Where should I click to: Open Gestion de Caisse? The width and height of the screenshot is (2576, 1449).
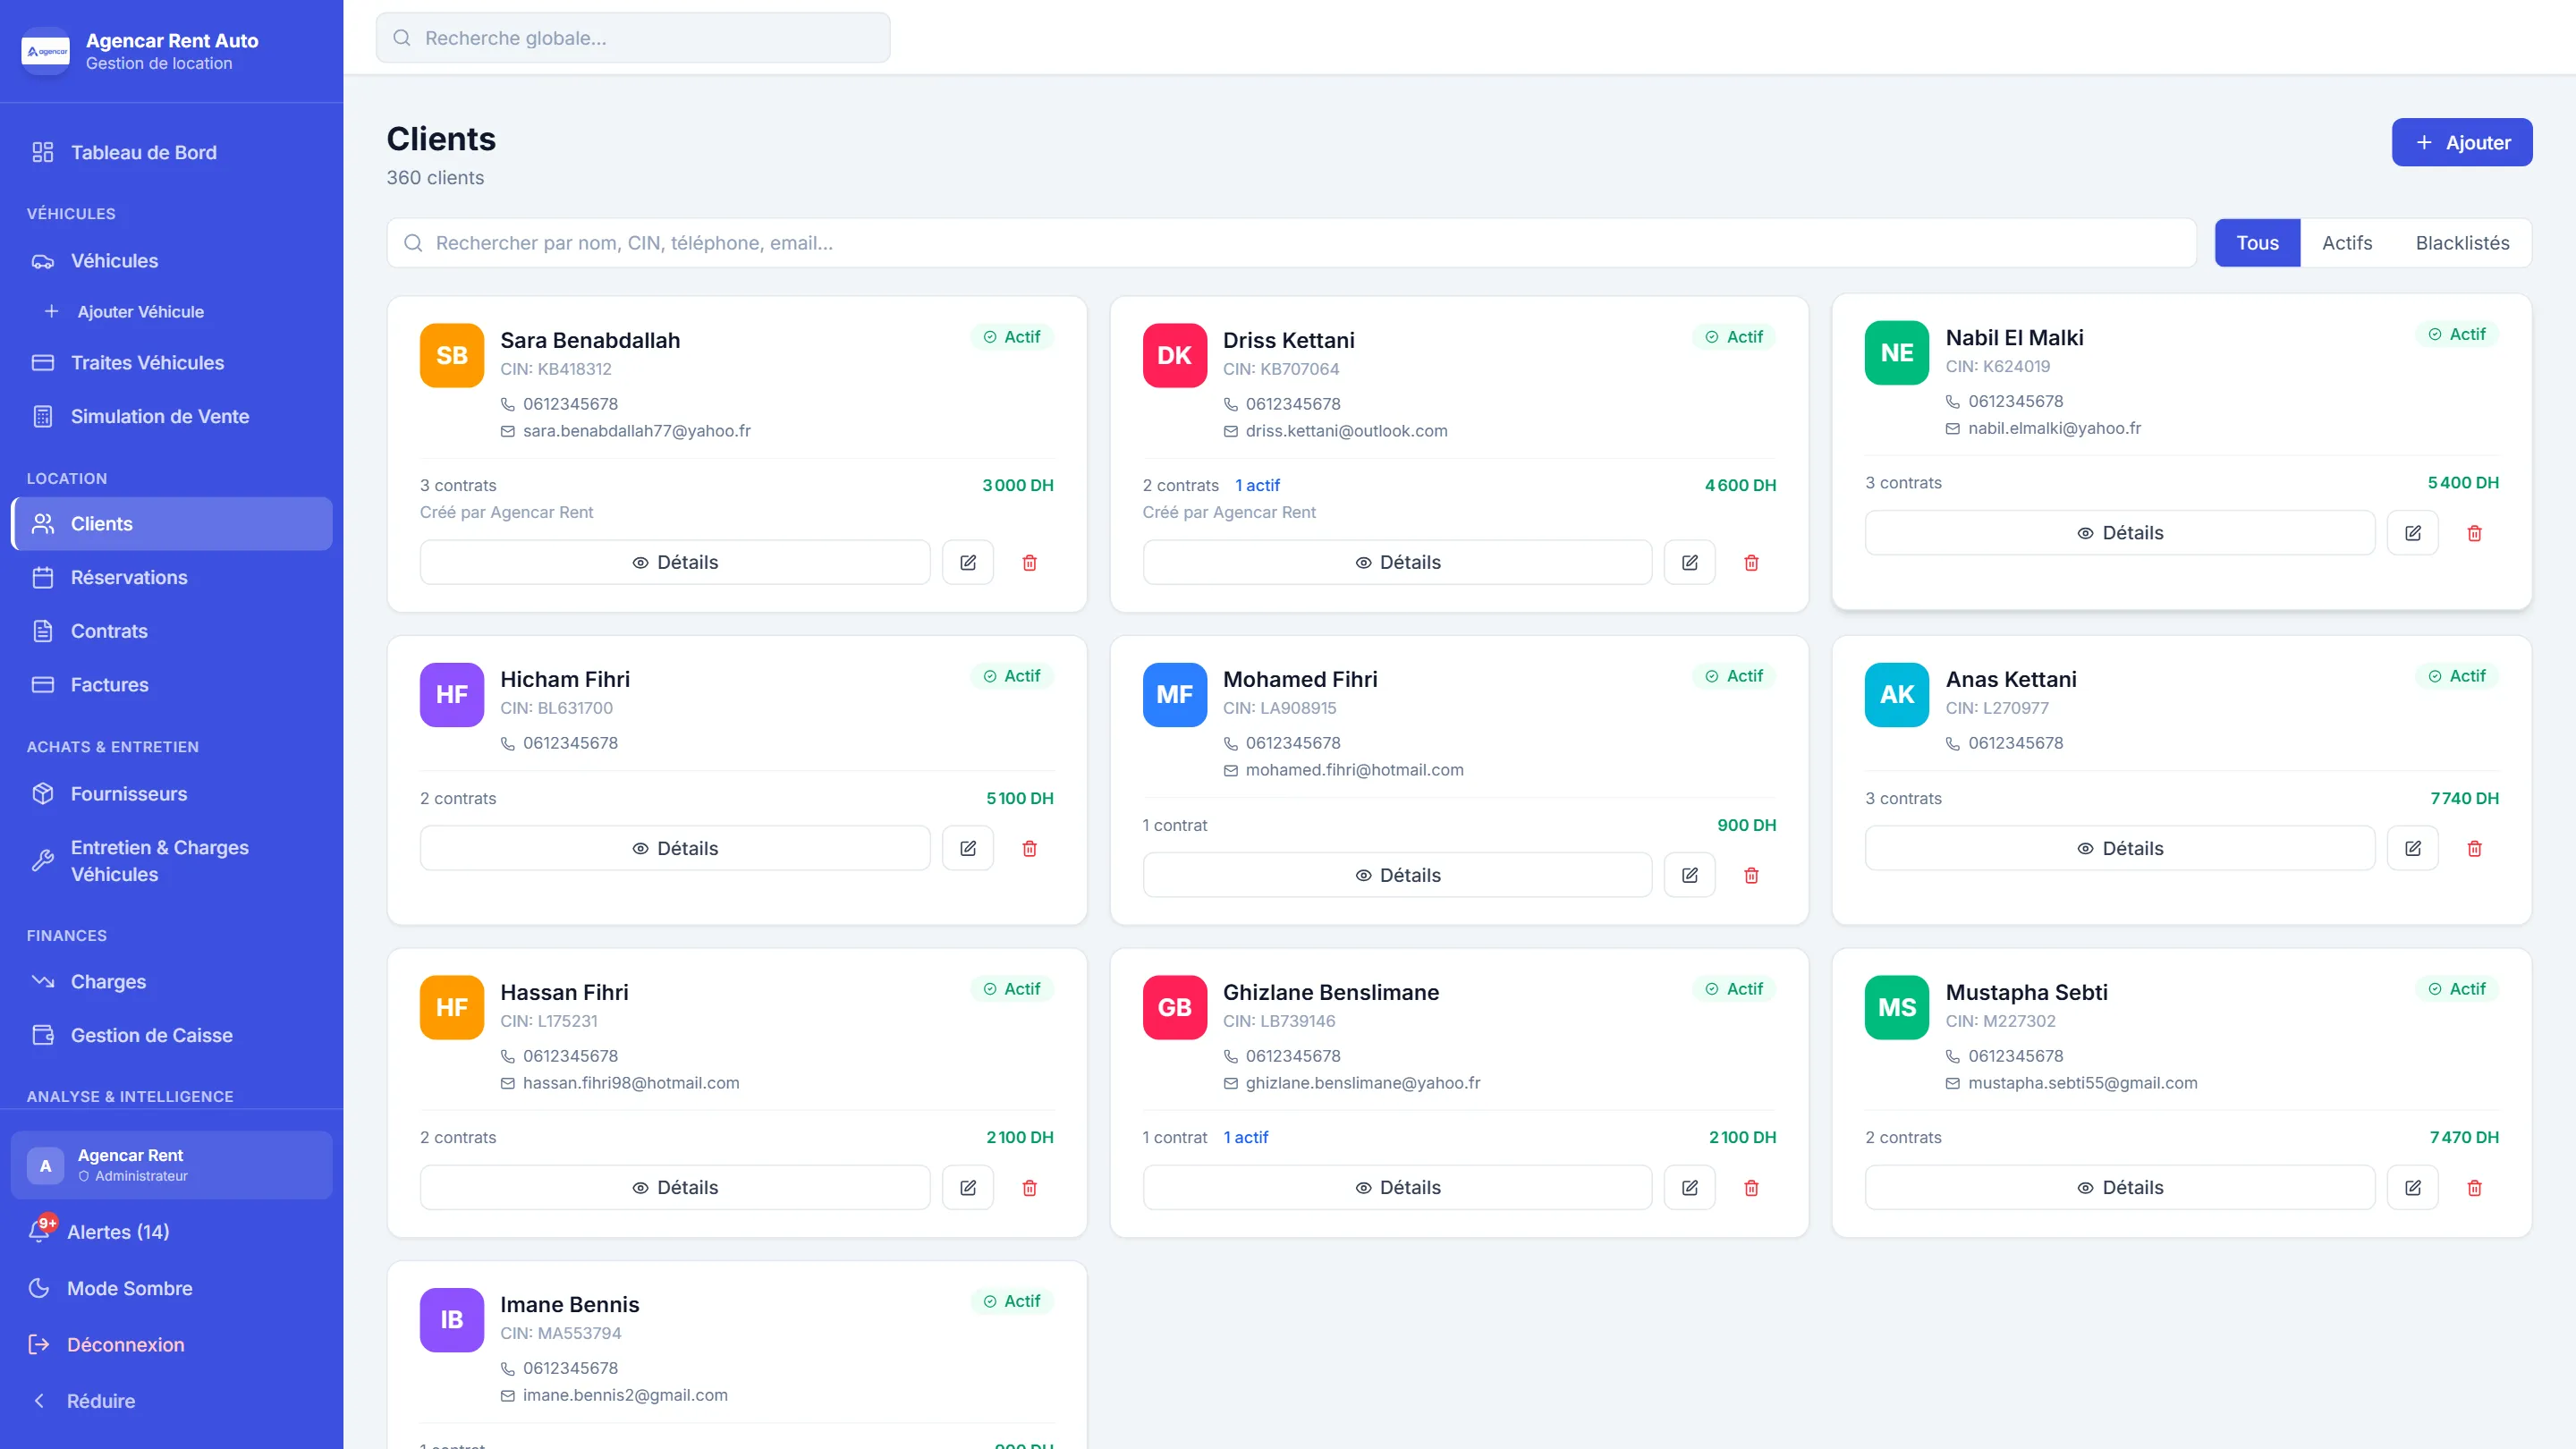pyautogui.click(x=172, y=1036)
